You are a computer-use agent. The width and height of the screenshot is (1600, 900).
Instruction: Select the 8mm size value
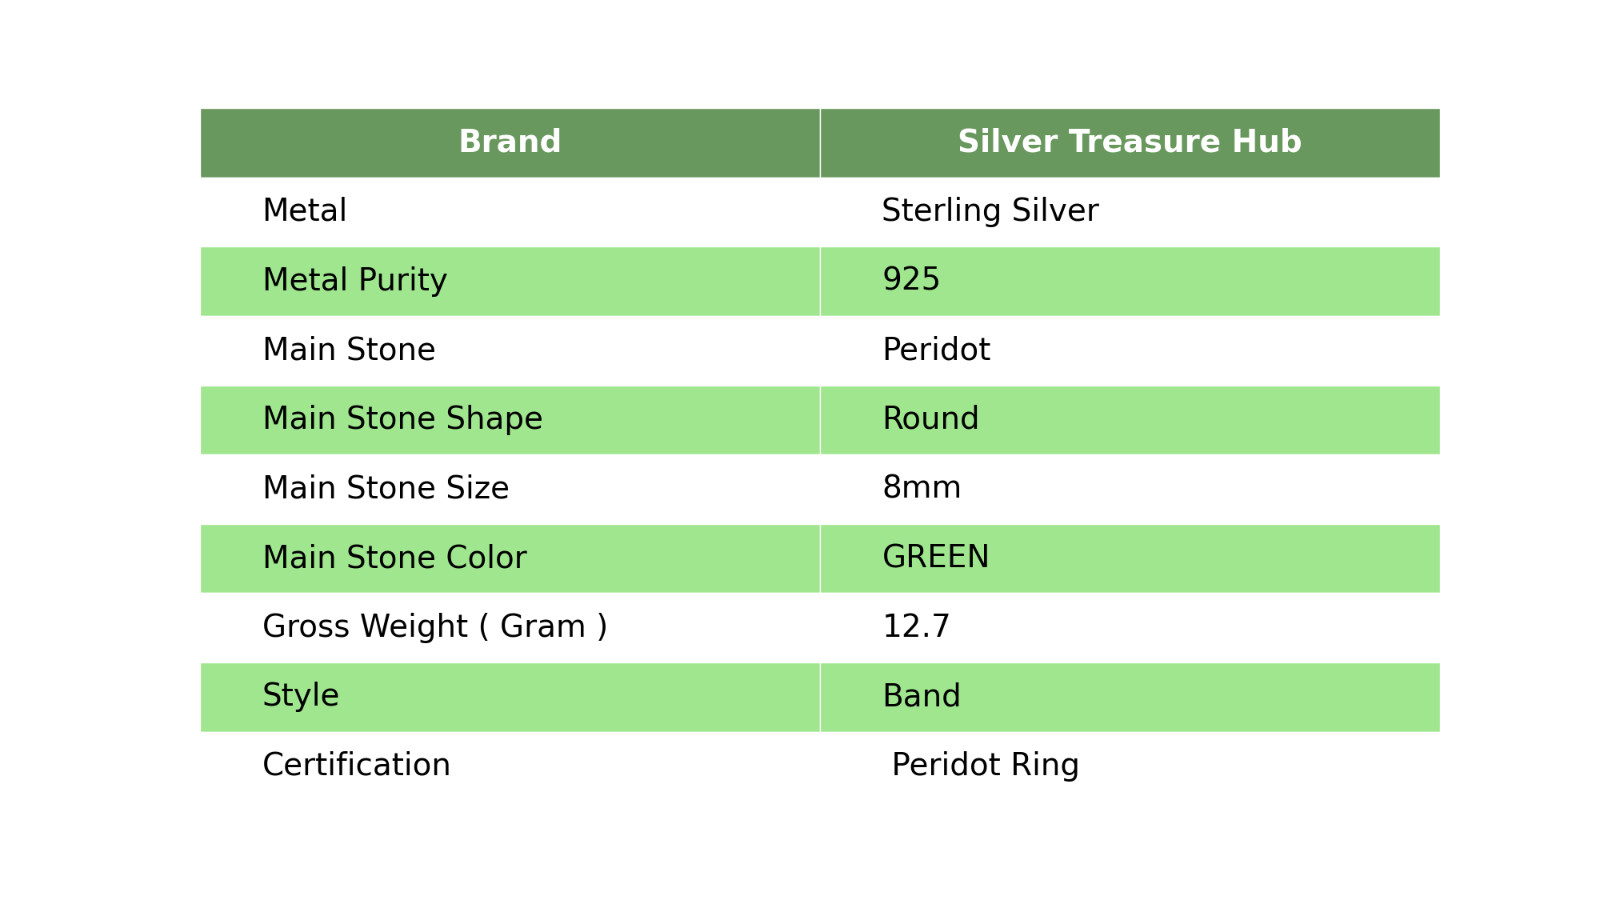(x=921, y=488)
